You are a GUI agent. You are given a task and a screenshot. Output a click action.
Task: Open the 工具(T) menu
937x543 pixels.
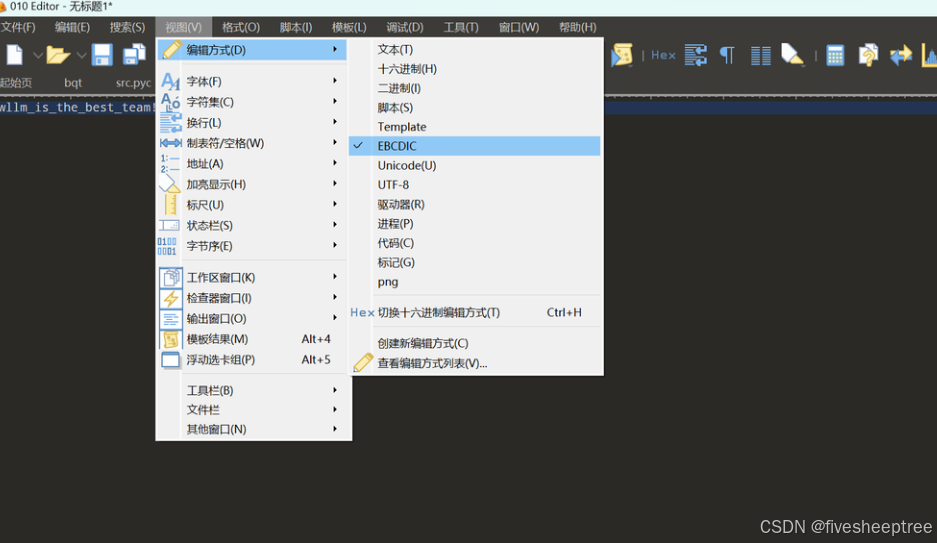click(461, 27)
